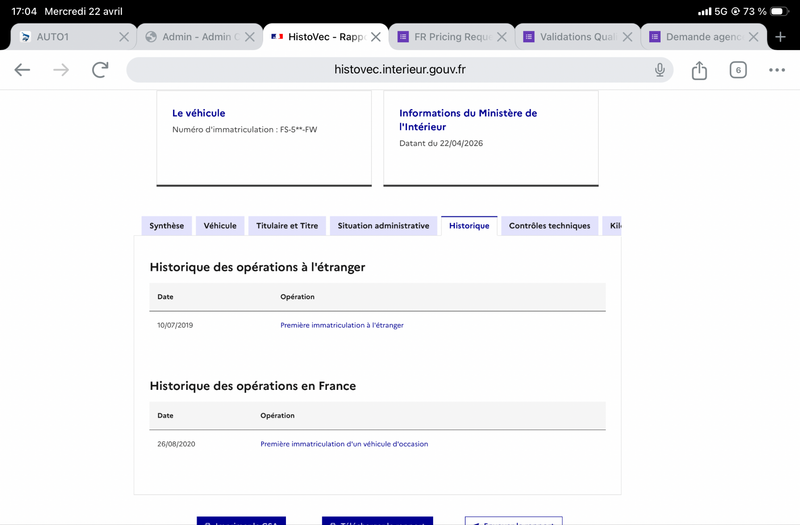Open the tab overview showing 6 tabs

[738, 70]
